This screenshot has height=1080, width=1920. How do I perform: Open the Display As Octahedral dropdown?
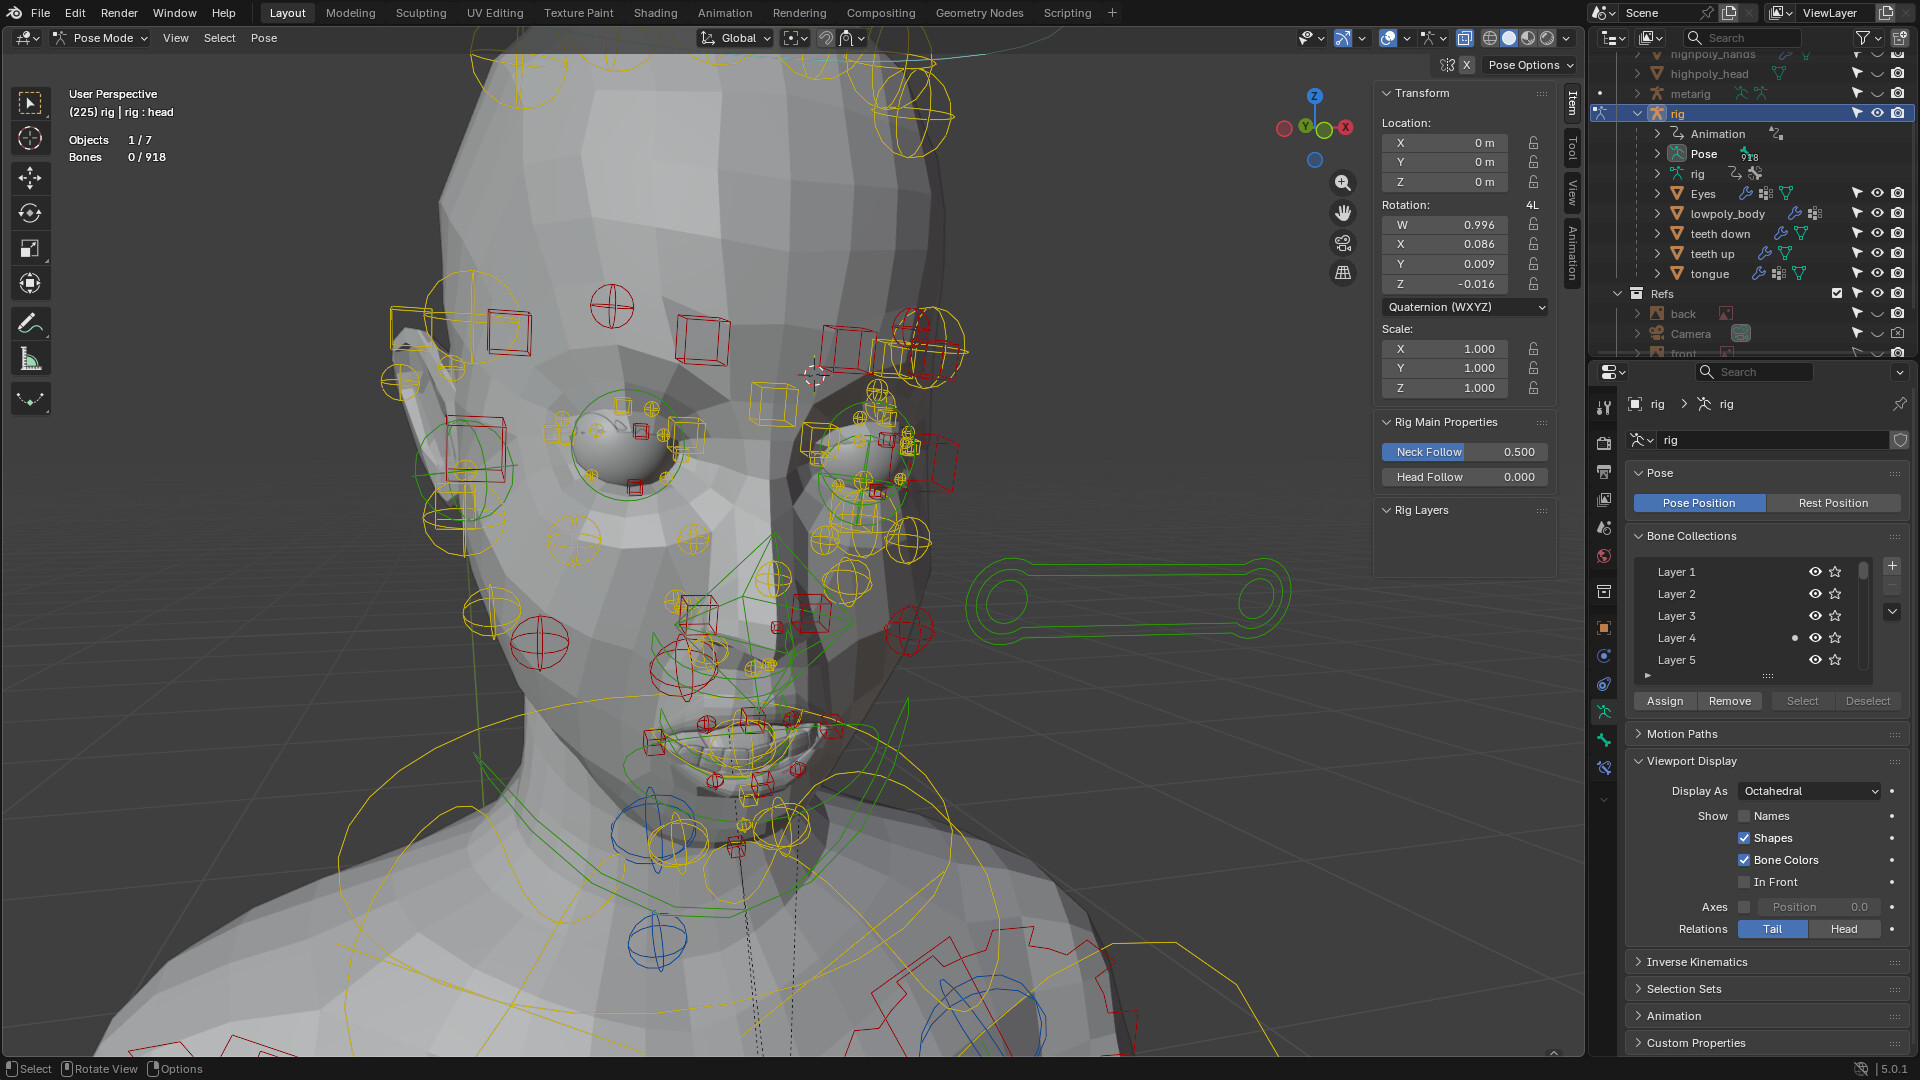pos(1811,791)
